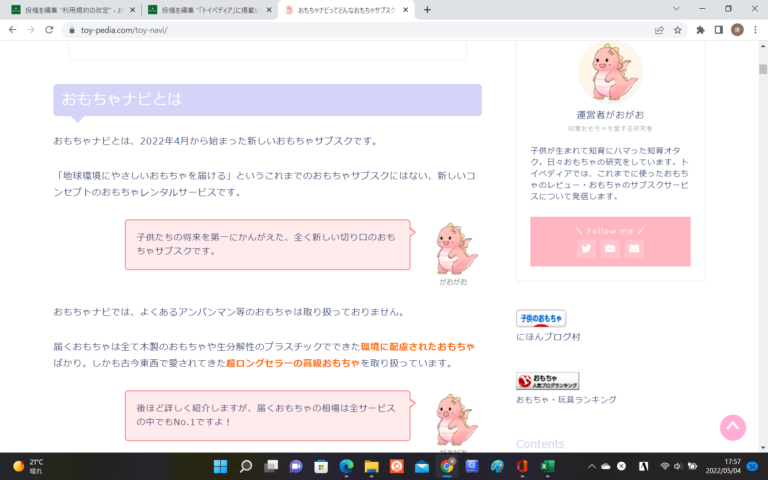Viewport: 768px width, 480px height.
Task: Expand the tab search chevron
Action: pyautogui.click(x=676, y=9)
